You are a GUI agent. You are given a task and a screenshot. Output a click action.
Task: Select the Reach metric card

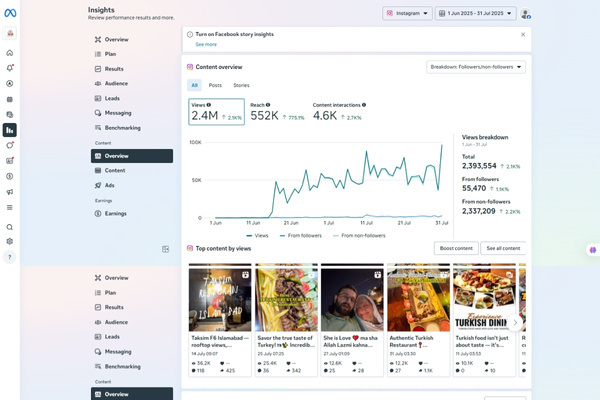(277, 111)
